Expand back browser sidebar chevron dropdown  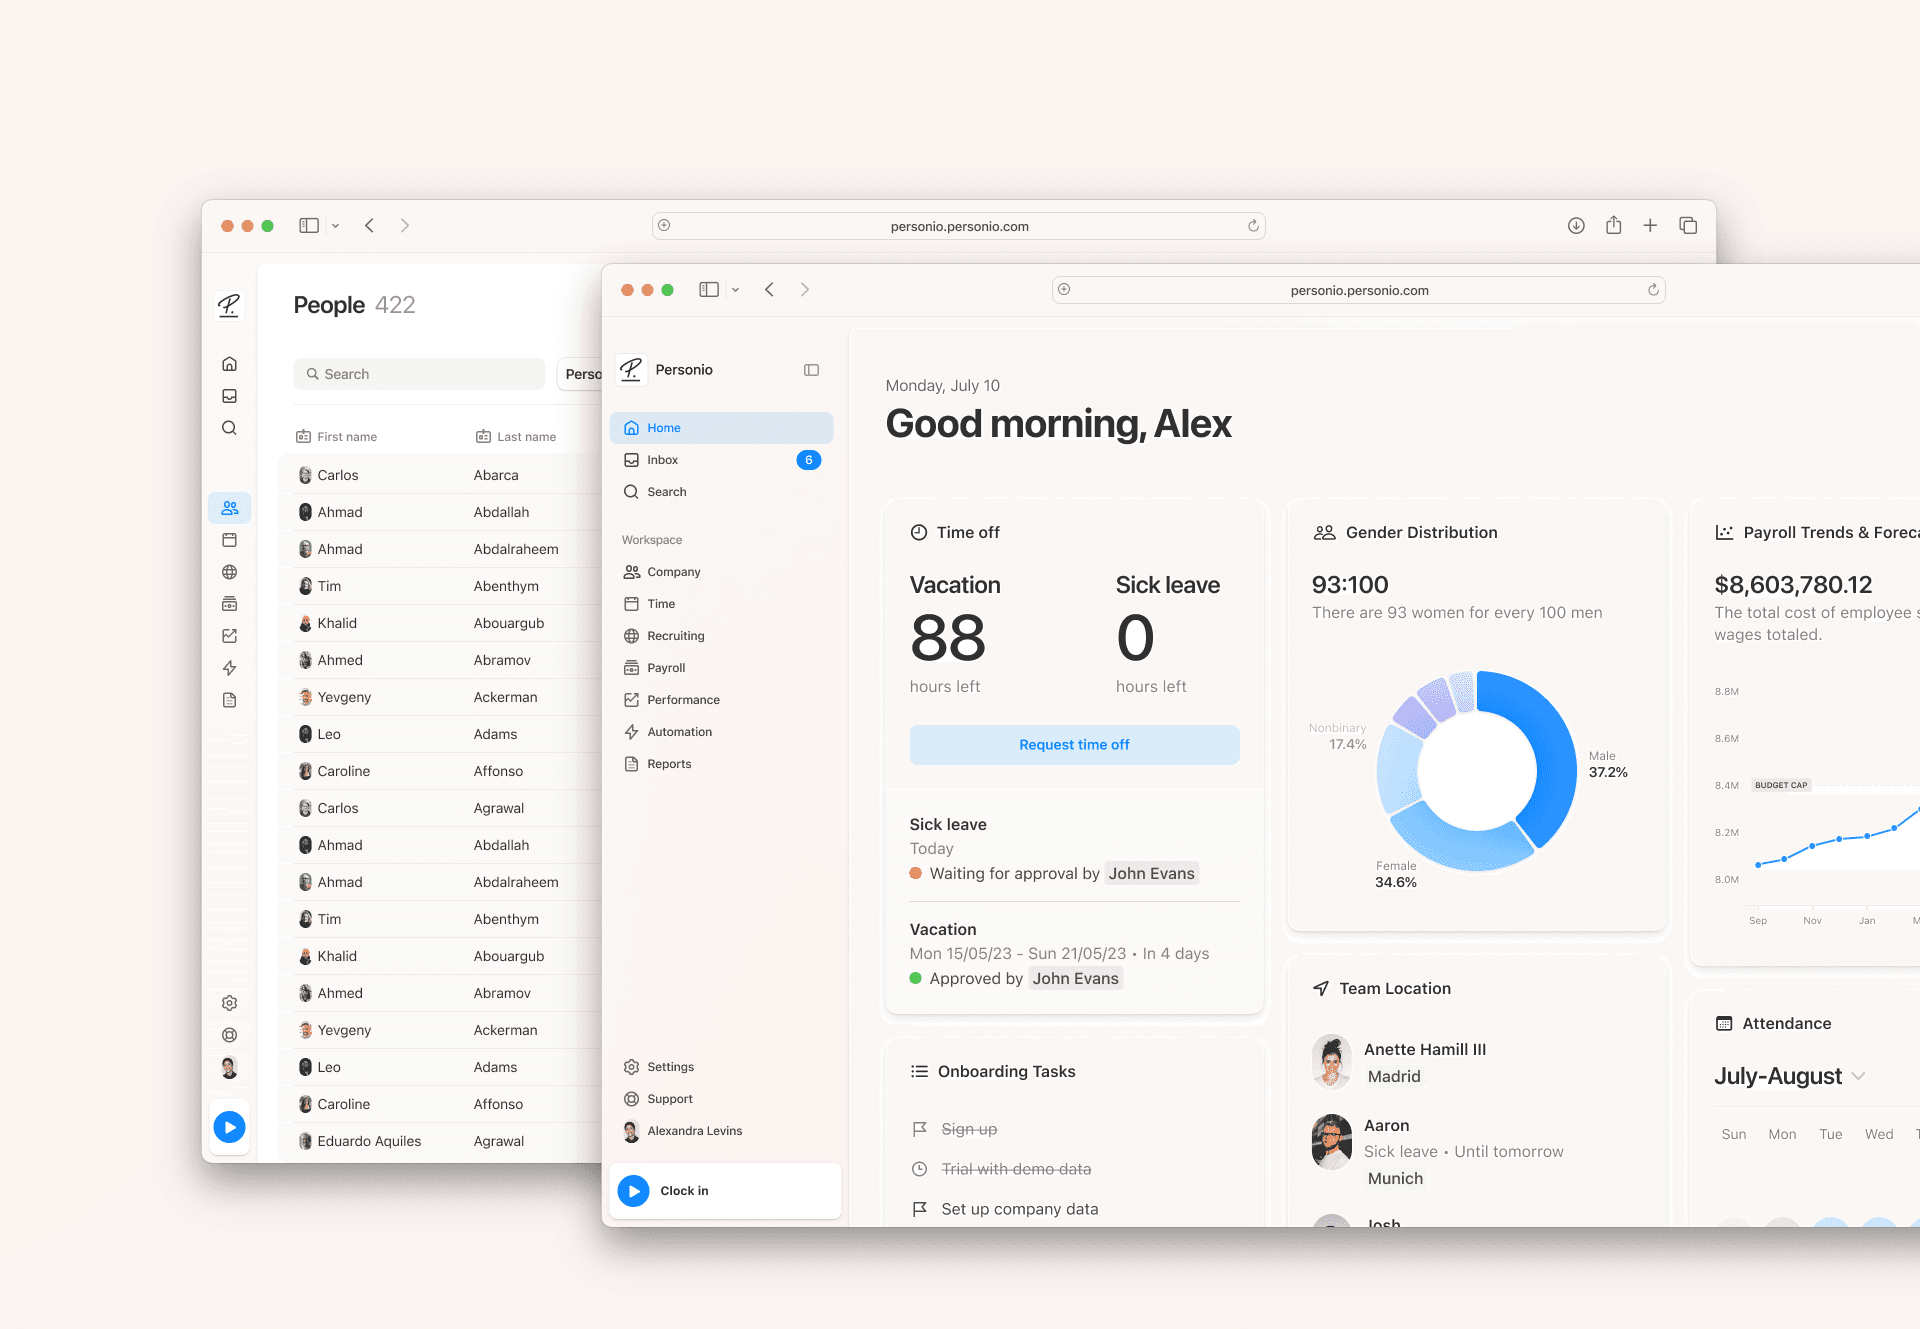pos(335,226)
